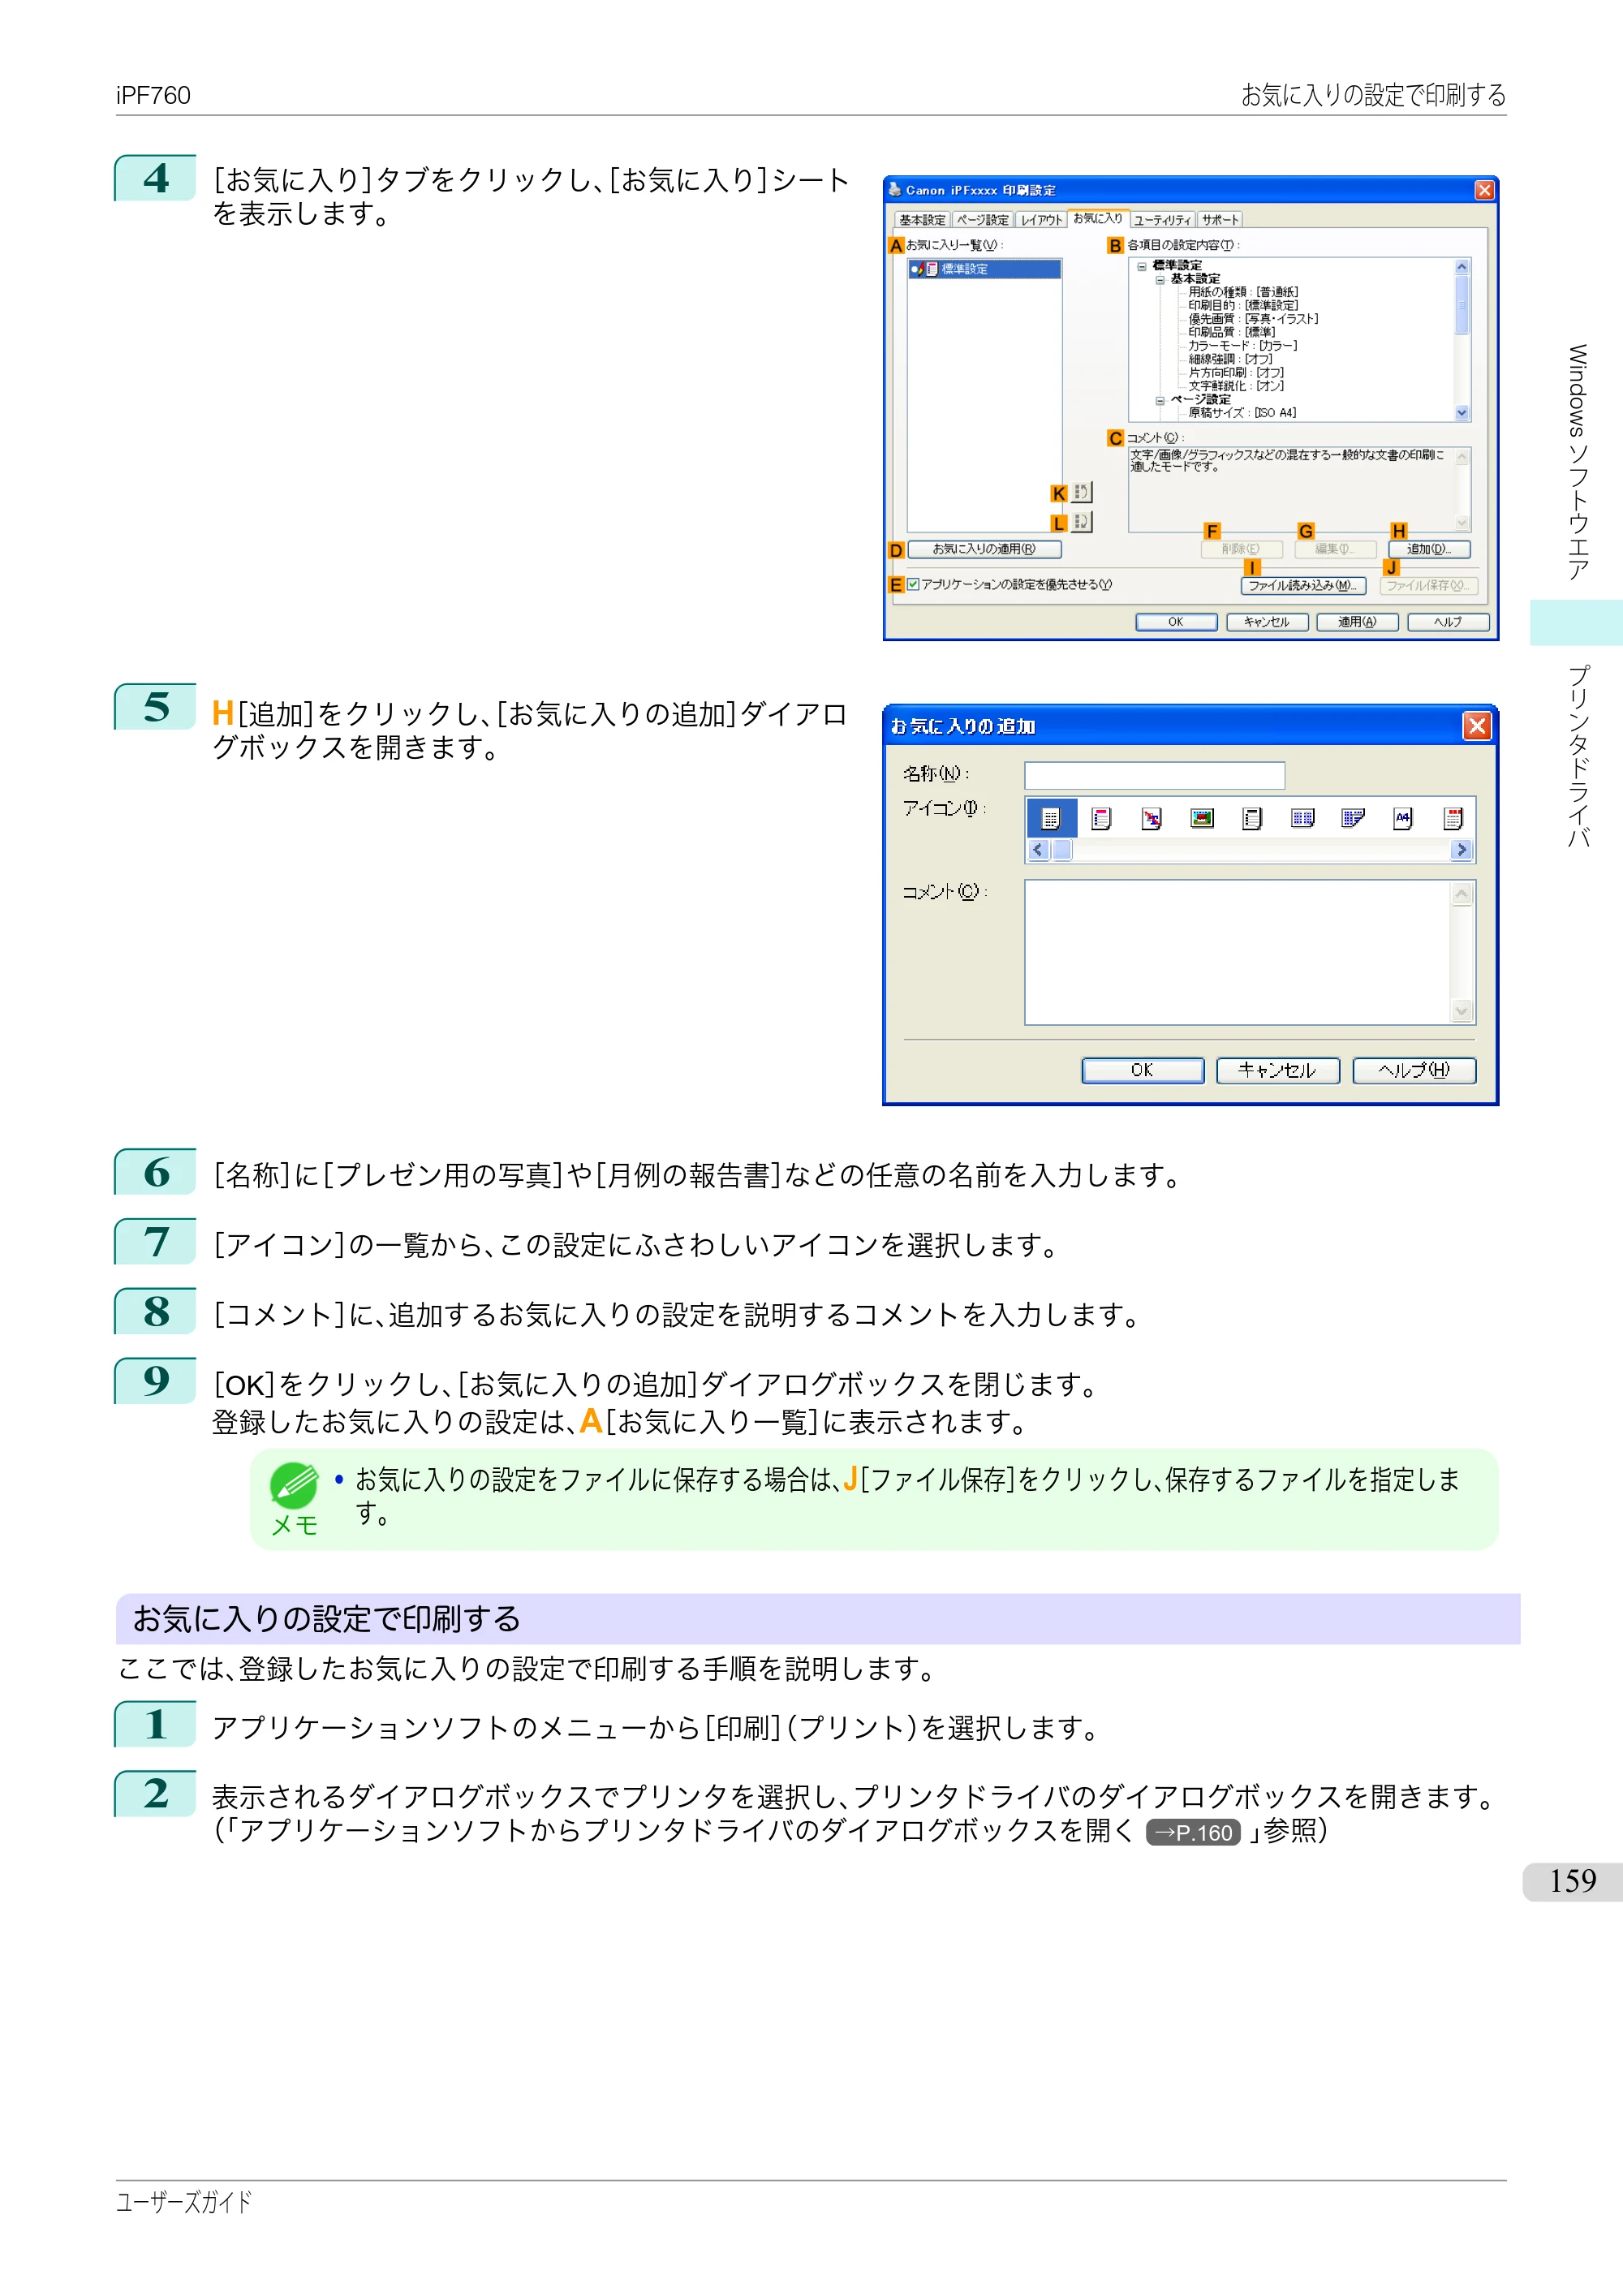Click the settings tree scroll-down arrow
This screenshot has width=1623, height=2296.
(x=1462, y=413)
